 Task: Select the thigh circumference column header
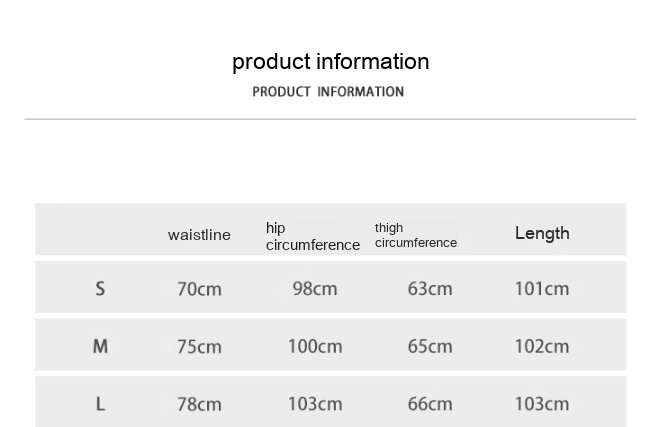pos(415,236)
